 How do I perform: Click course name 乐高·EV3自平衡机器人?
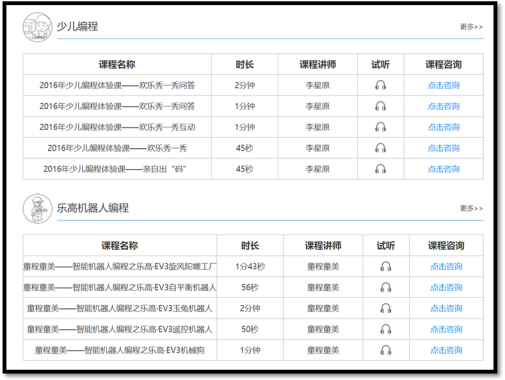120,287
